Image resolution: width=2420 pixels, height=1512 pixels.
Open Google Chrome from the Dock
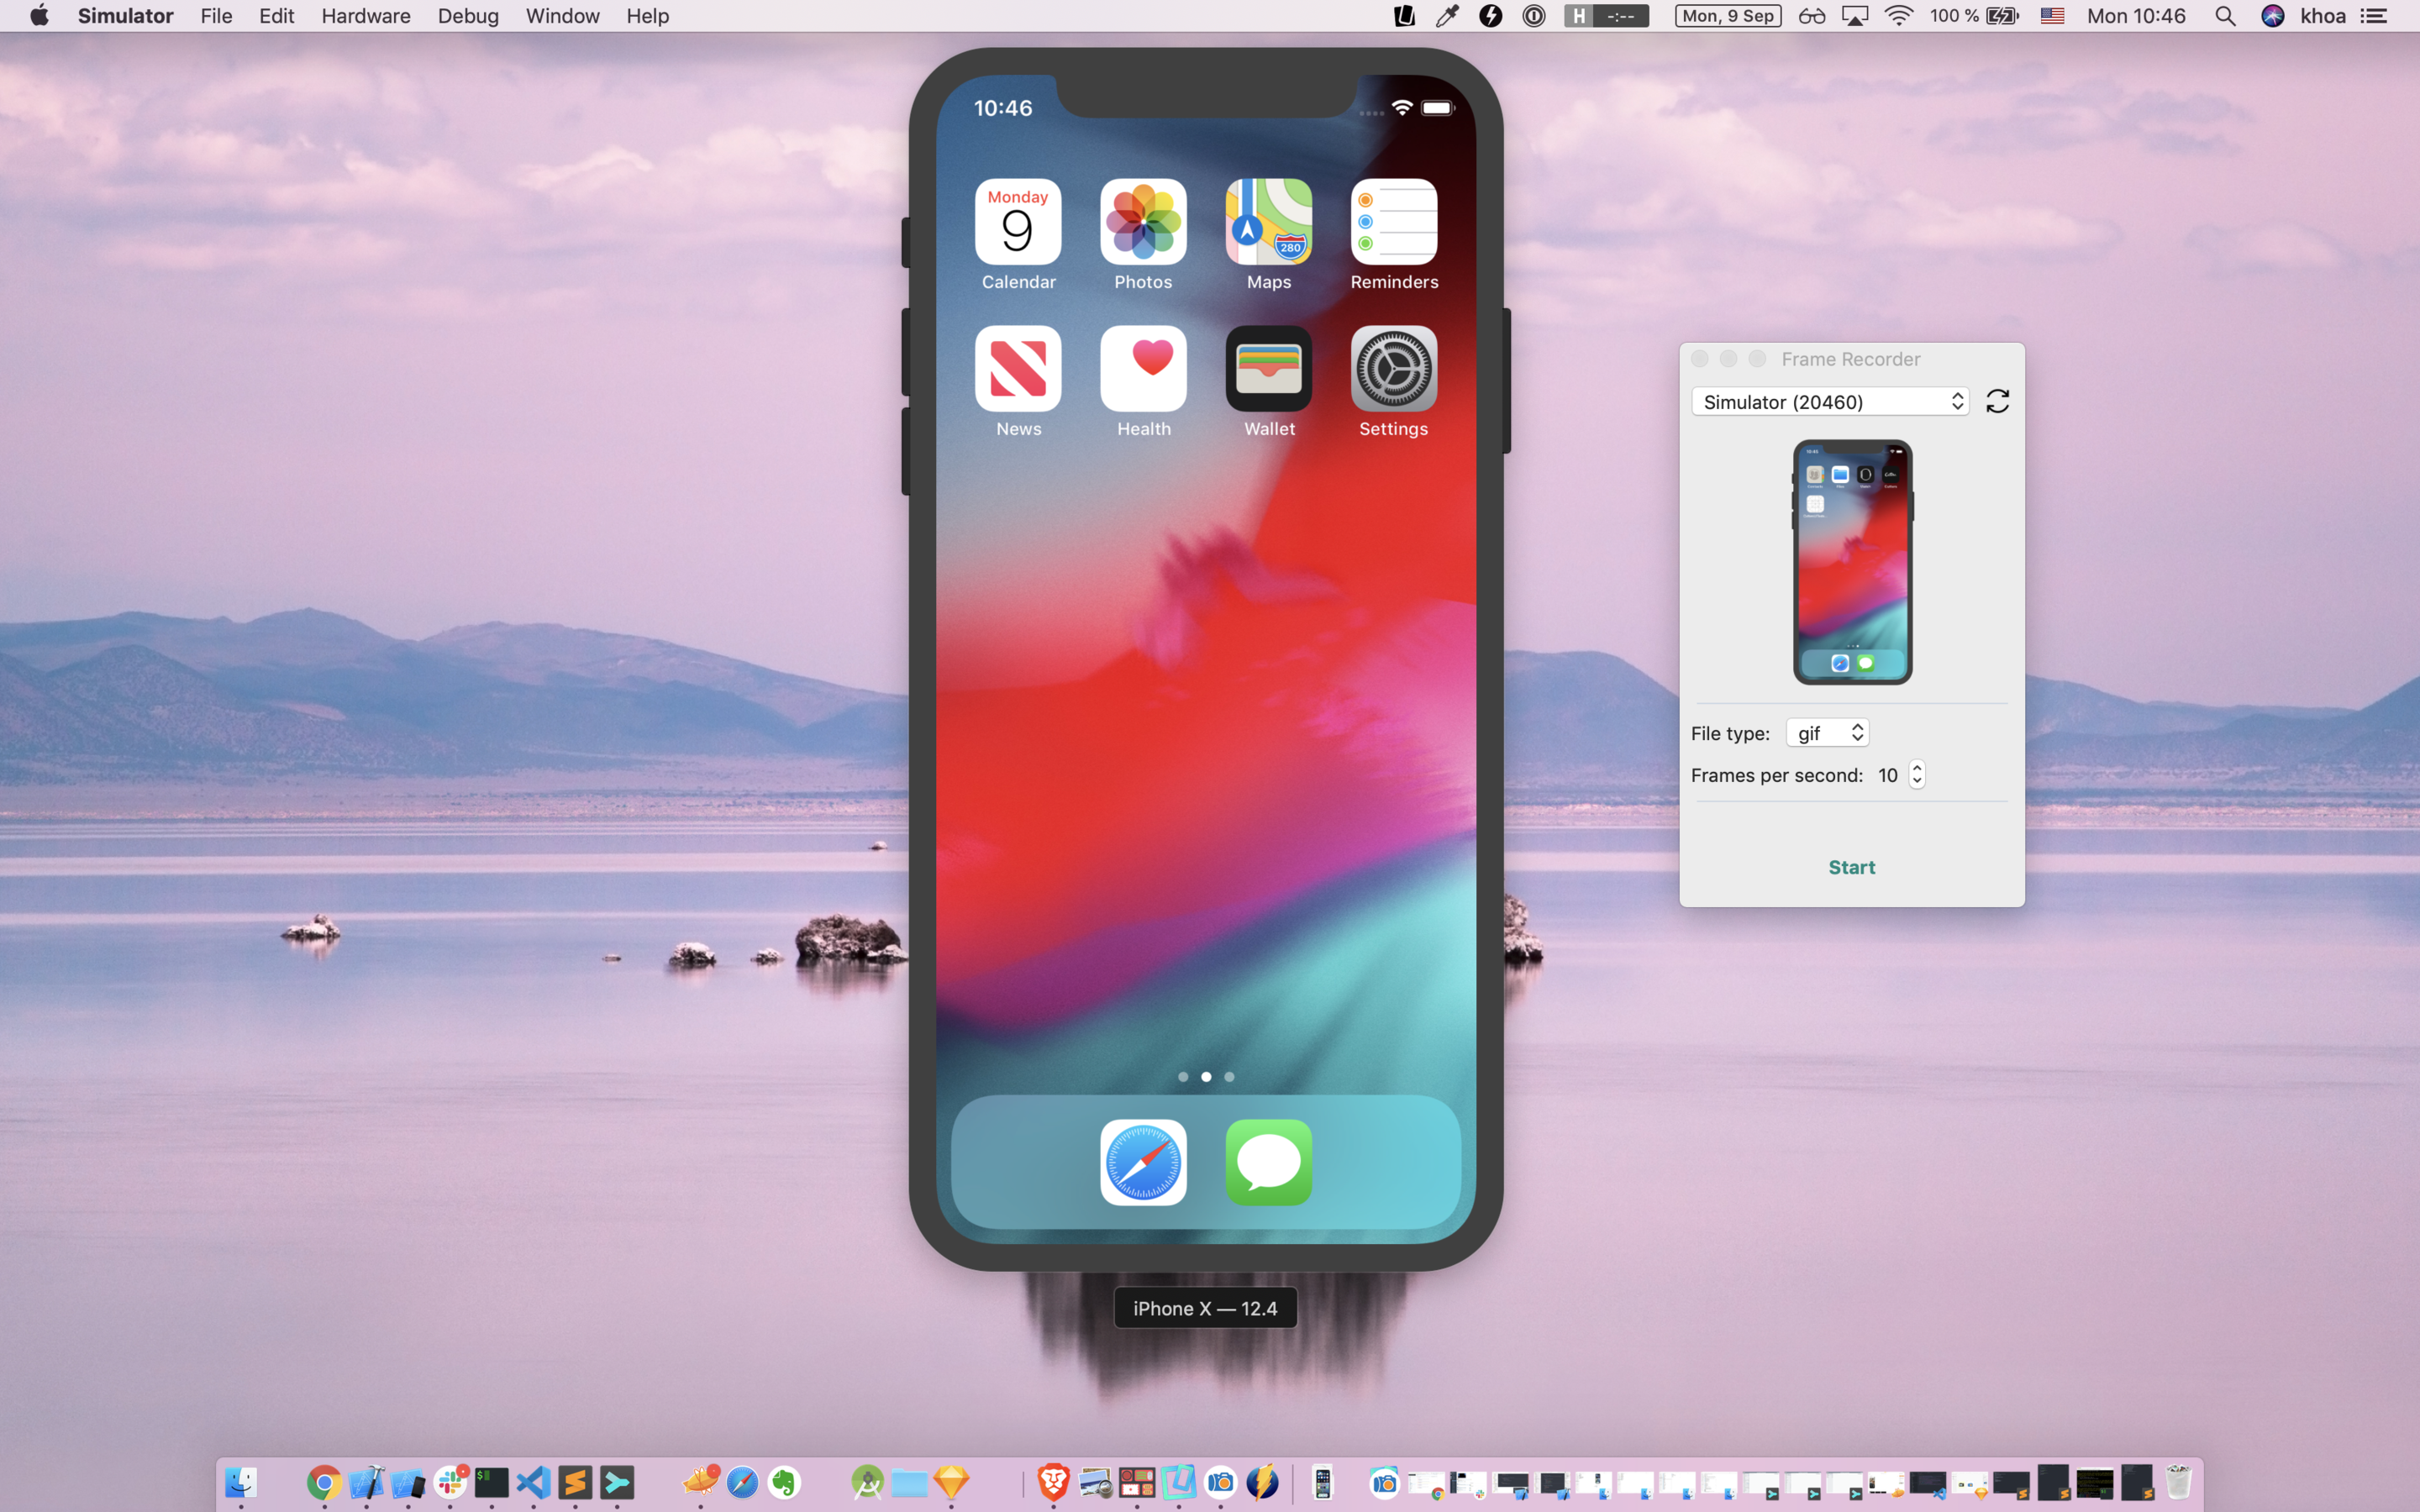(x=324, y=1482)
